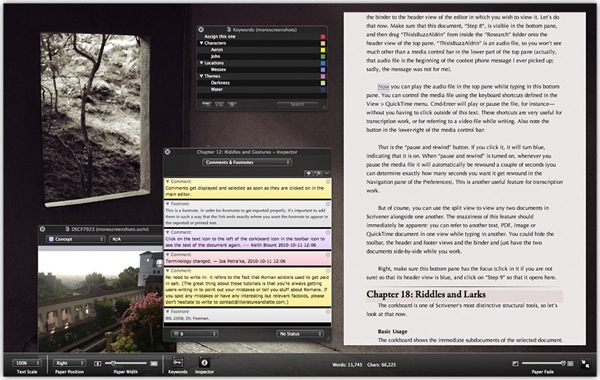Exit full screen with the arrows icon
The height and width of the screenshot is (380, 600).
(585, 364)
